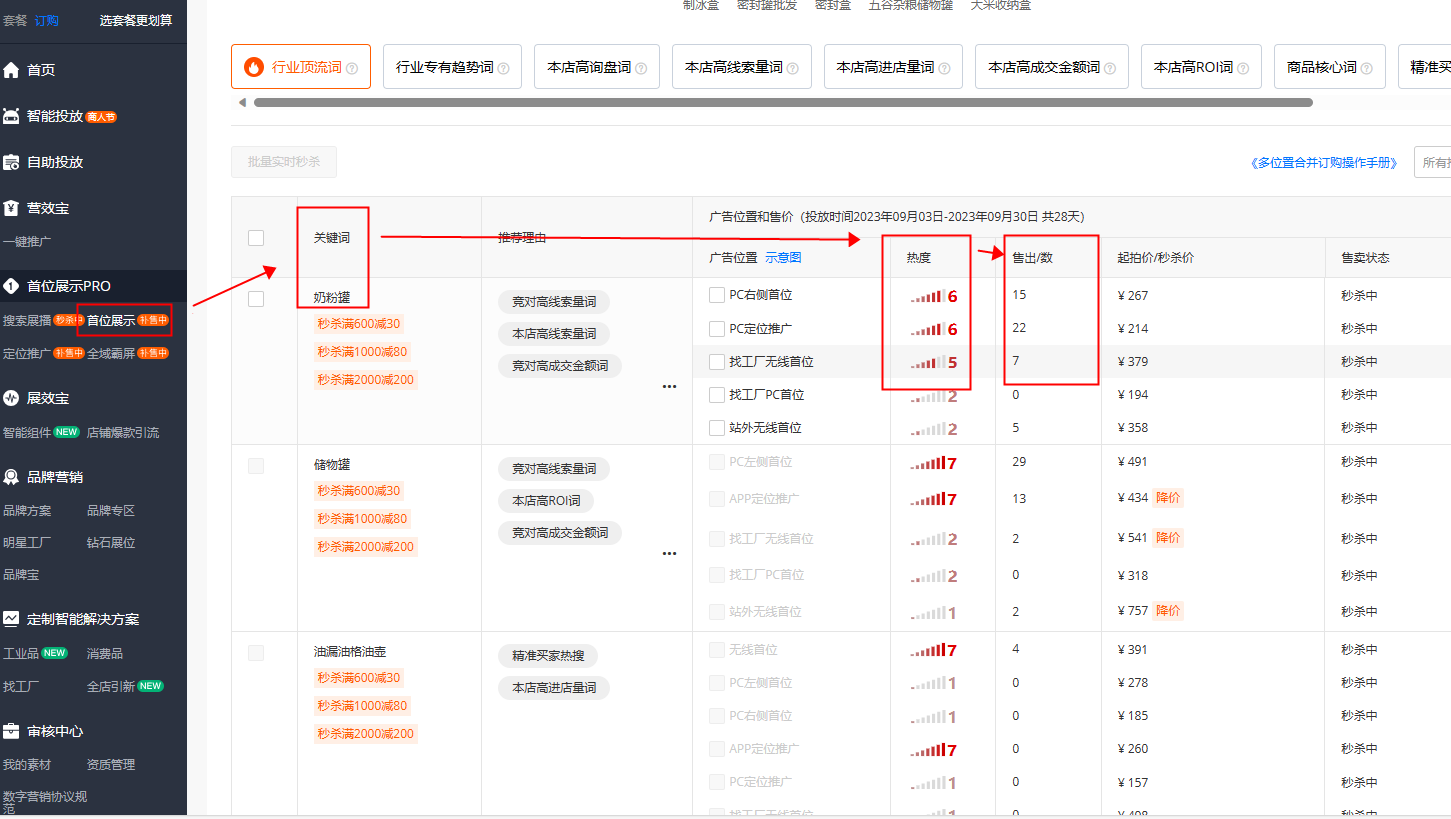Switch to 本店高成交金额词 tab
1451x819 pixels.
coord(1052,67)
